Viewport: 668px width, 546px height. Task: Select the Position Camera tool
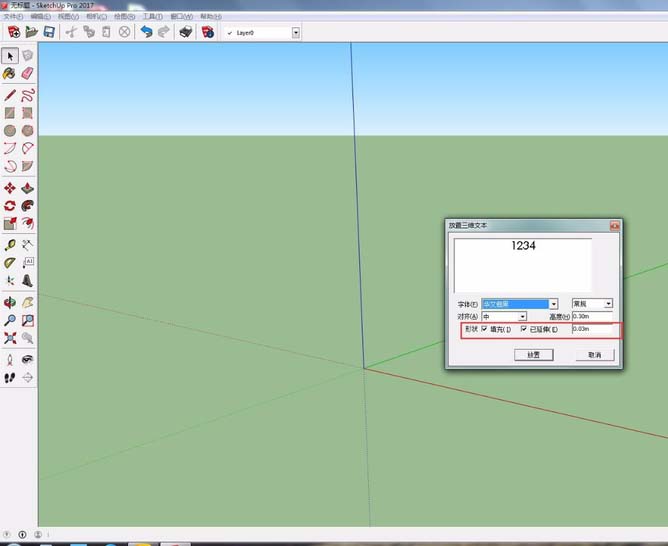point(10,359)
